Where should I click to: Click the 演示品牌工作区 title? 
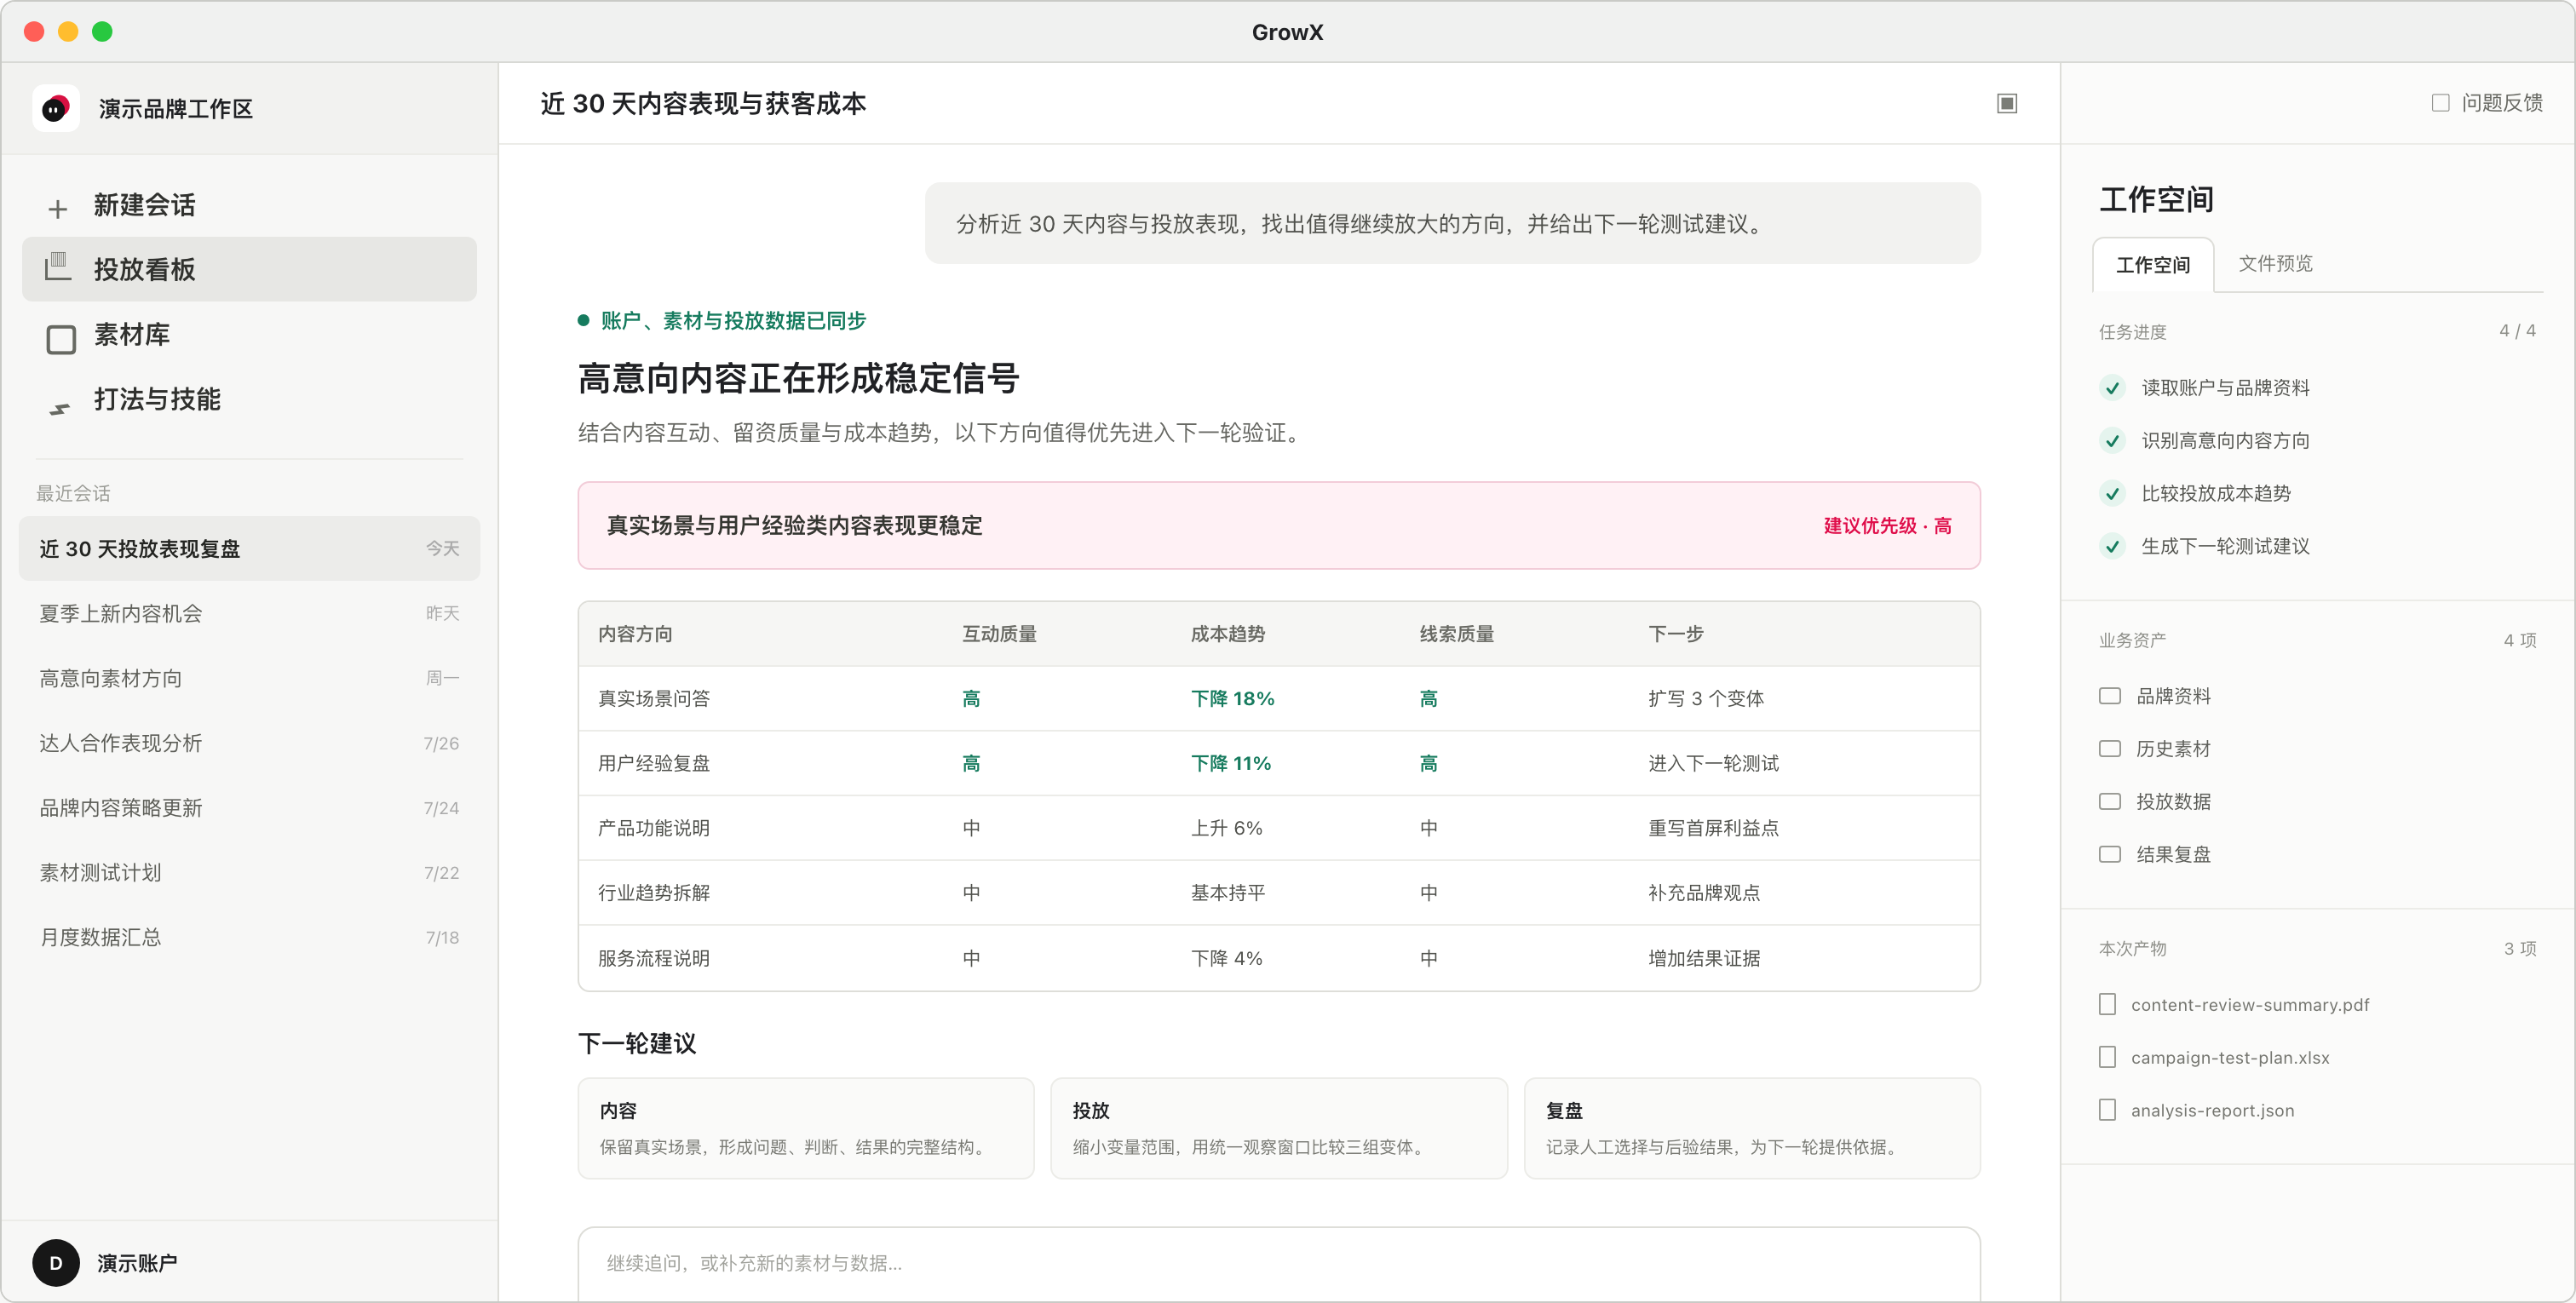176,108
